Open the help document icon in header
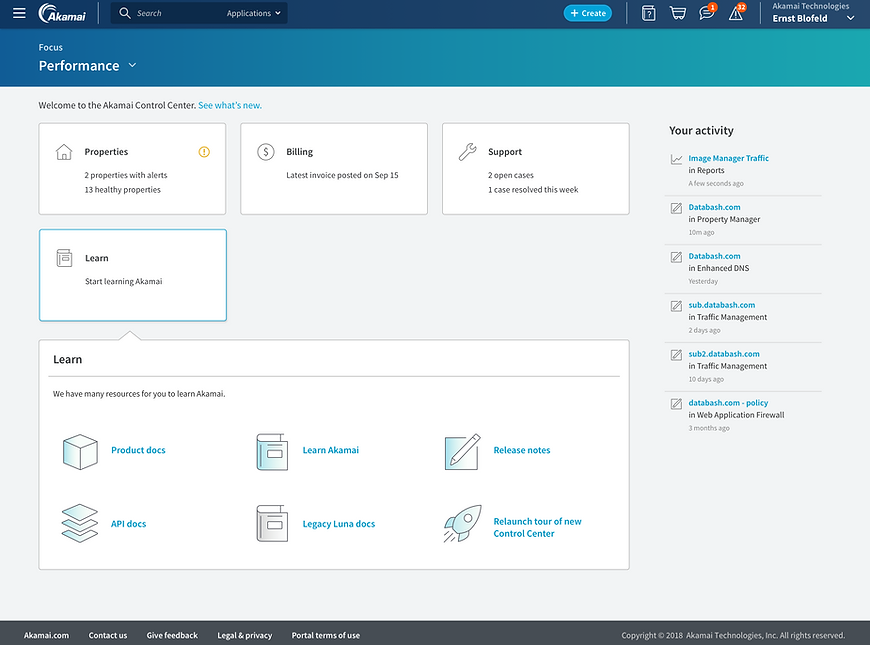The image size is (870, 645). (x=648, y=13)
